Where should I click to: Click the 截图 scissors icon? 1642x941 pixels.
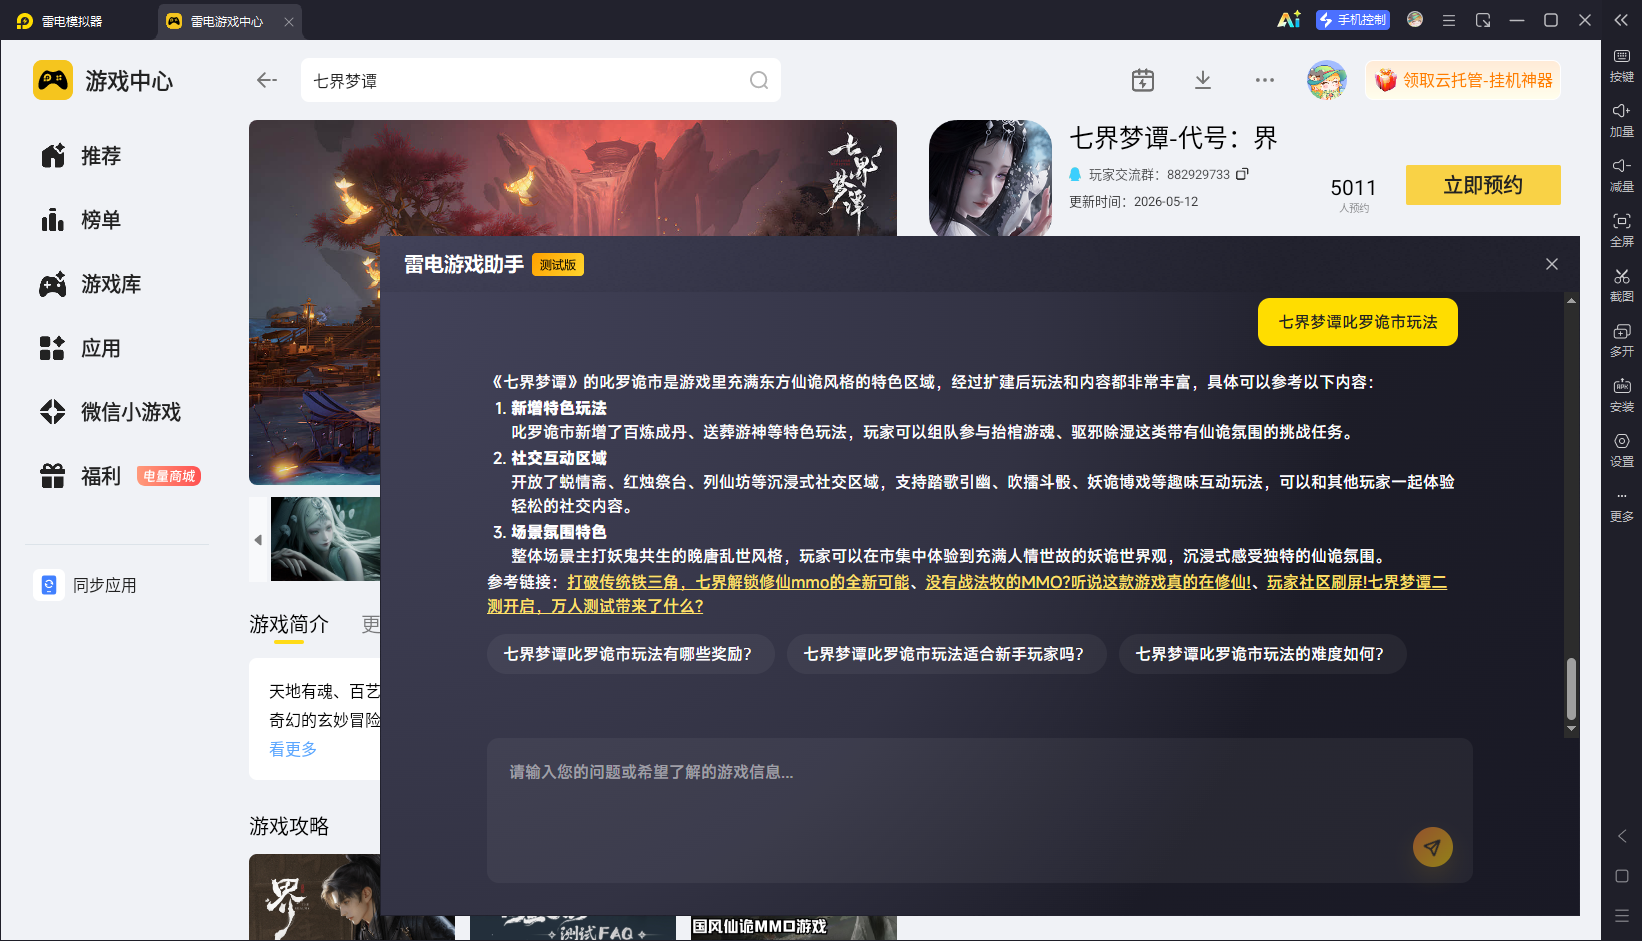coord(1622,283)
